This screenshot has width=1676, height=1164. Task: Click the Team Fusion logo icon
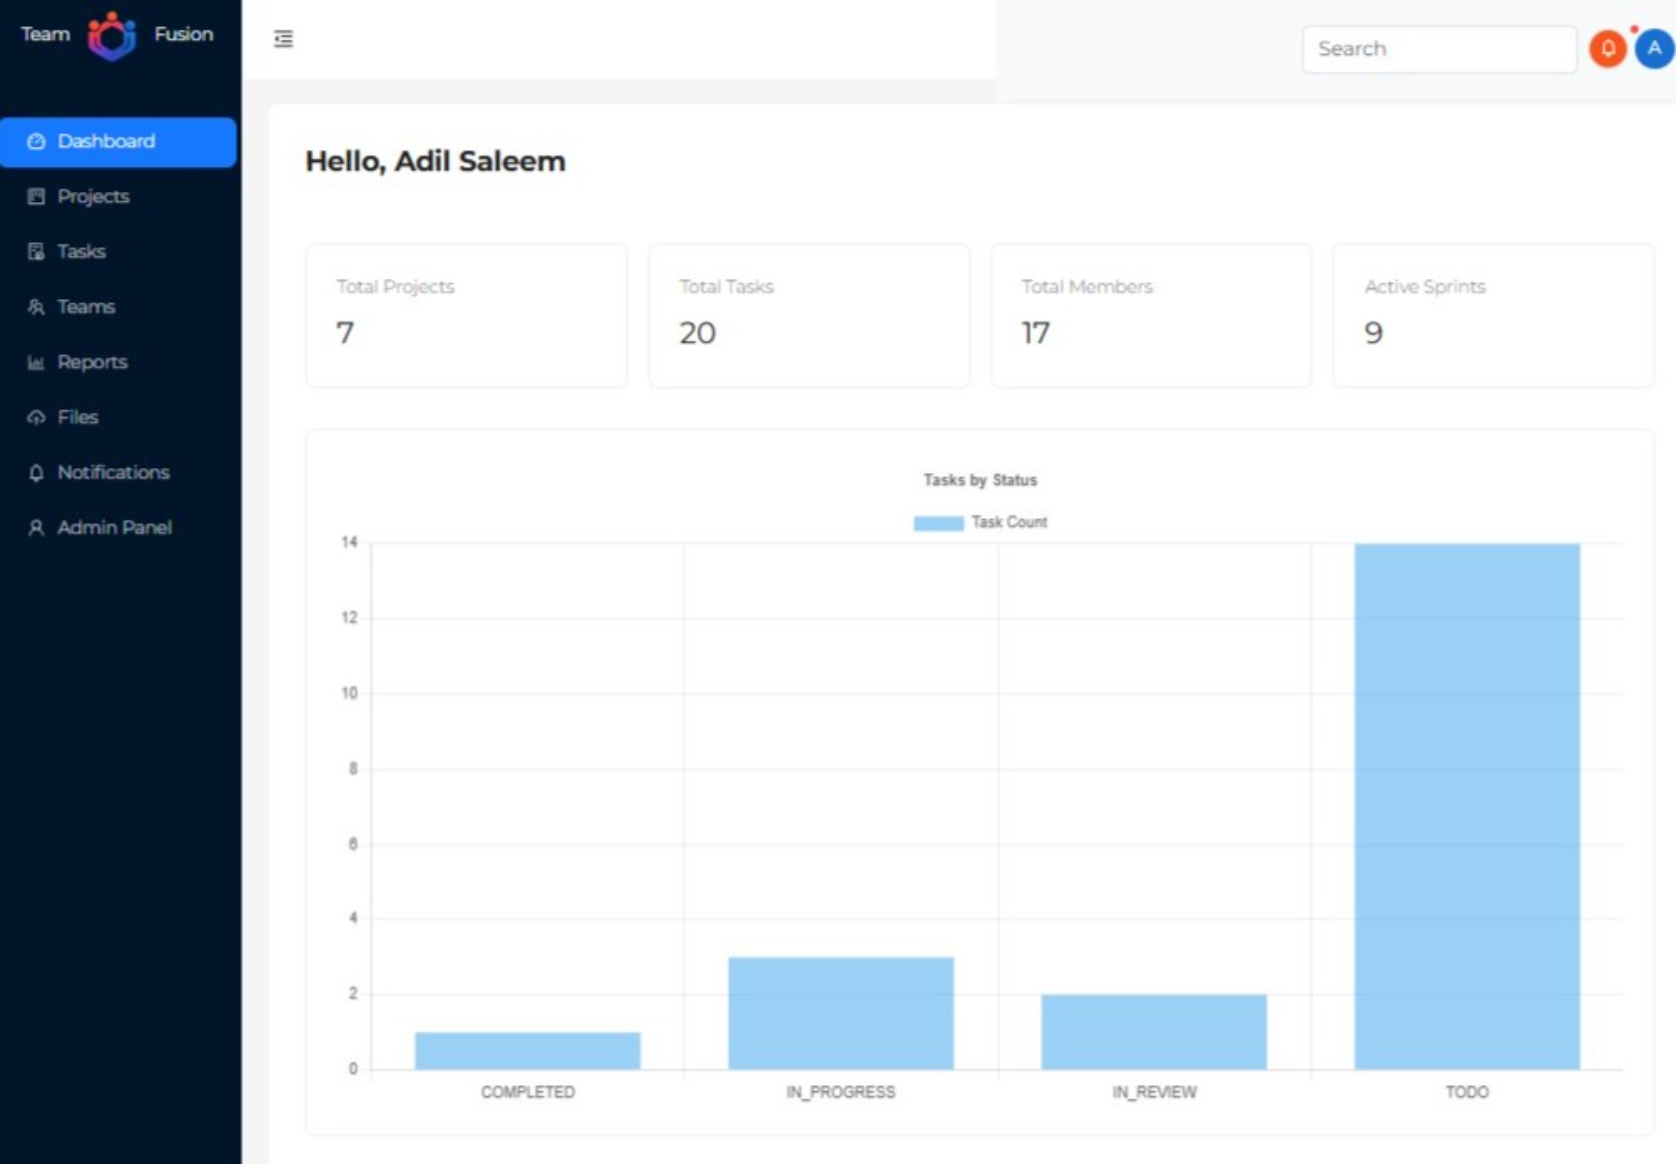tap(111, 36)
